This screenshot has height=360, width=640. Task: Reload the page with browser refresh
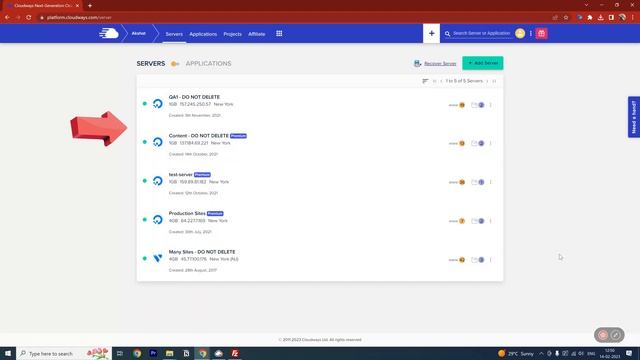[x=29, y=18]
